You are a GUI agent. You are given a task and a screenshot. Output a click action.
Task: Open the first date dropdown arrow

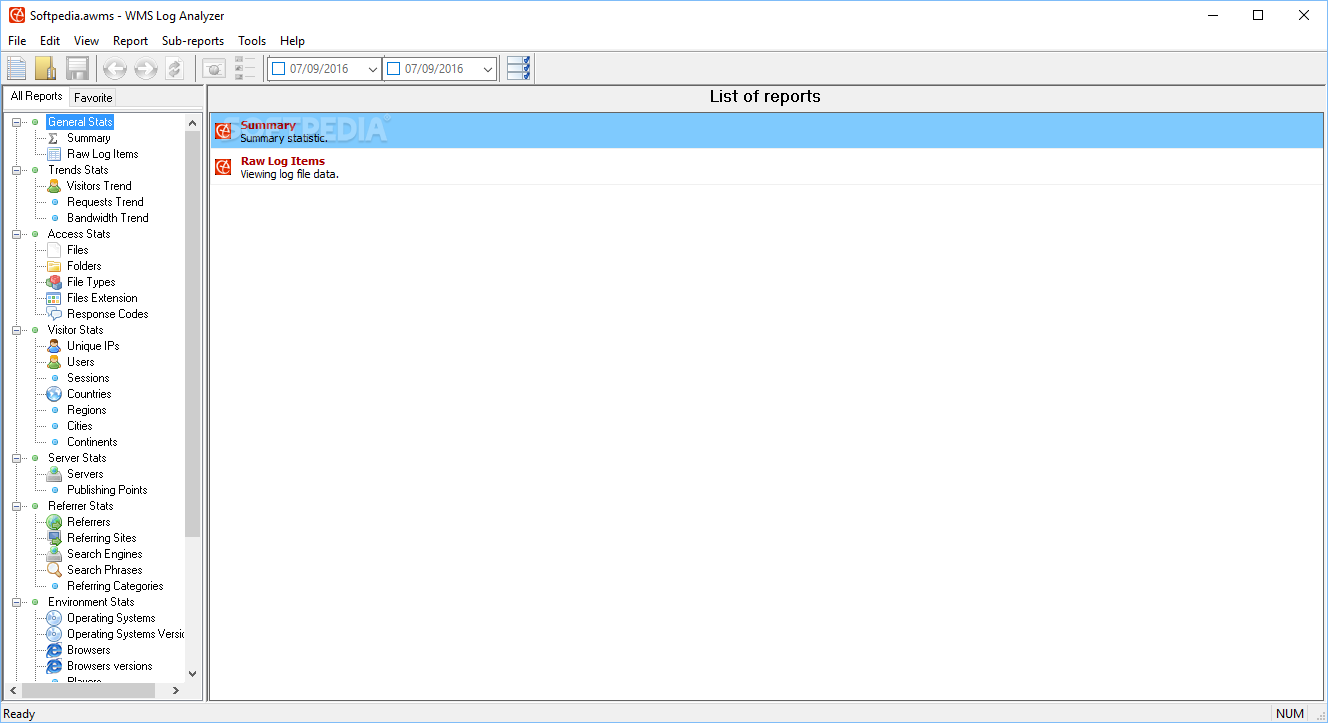point(372,69)
